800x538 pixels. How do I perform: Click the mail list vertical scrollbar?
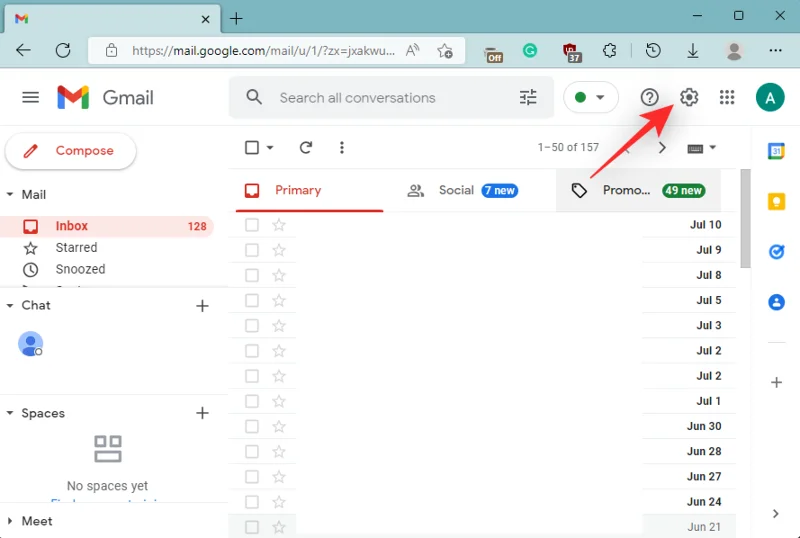click(x=745, y=218)
